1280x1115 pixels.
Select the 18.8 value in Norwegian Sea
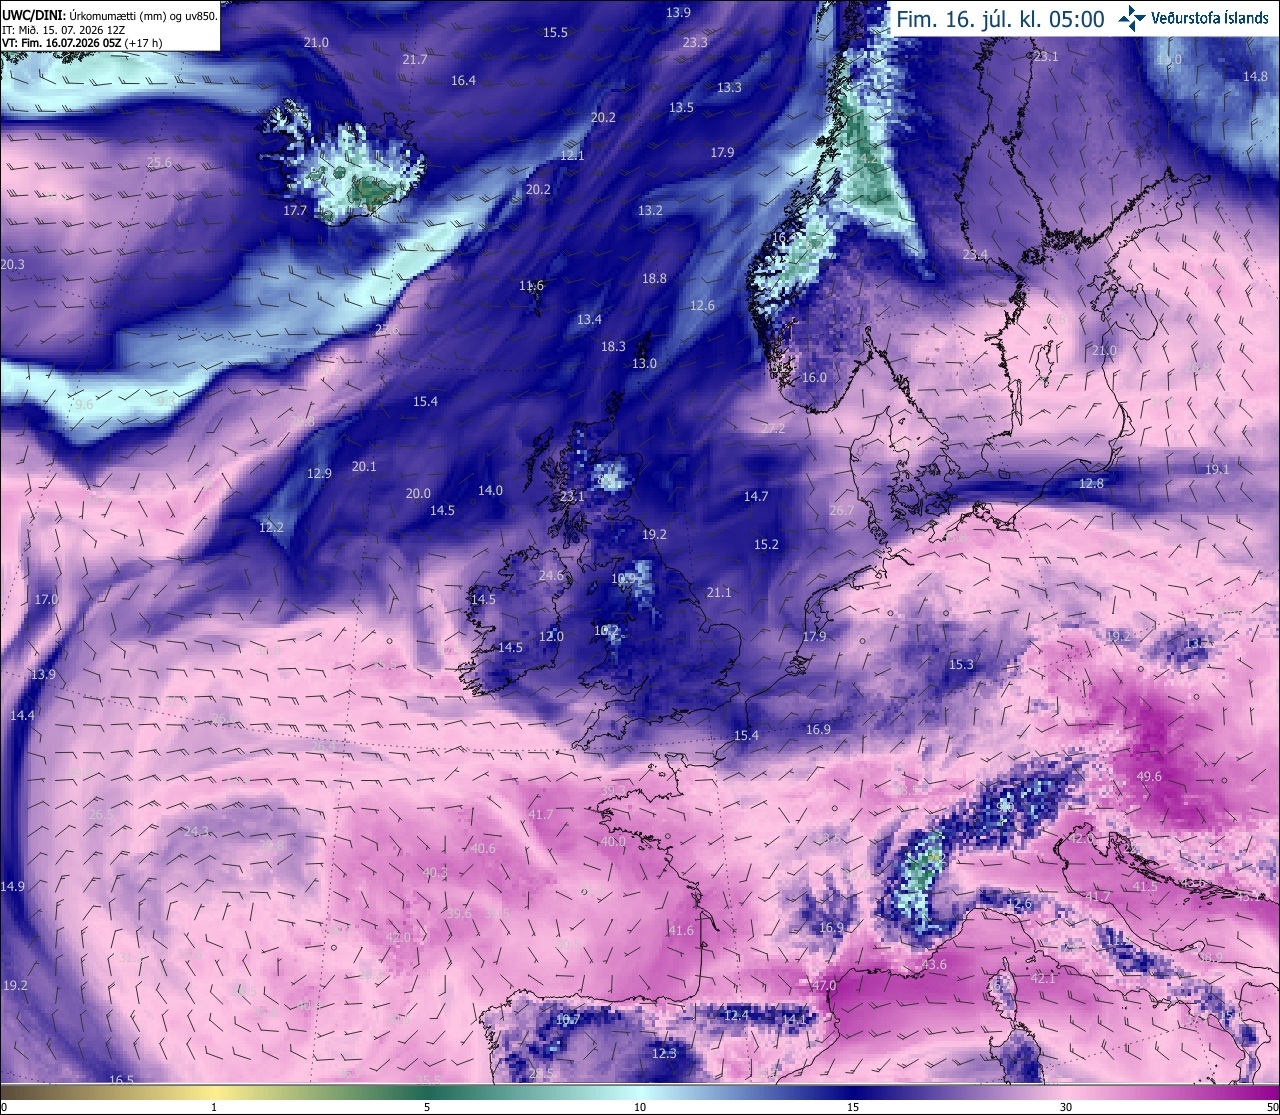654,278
